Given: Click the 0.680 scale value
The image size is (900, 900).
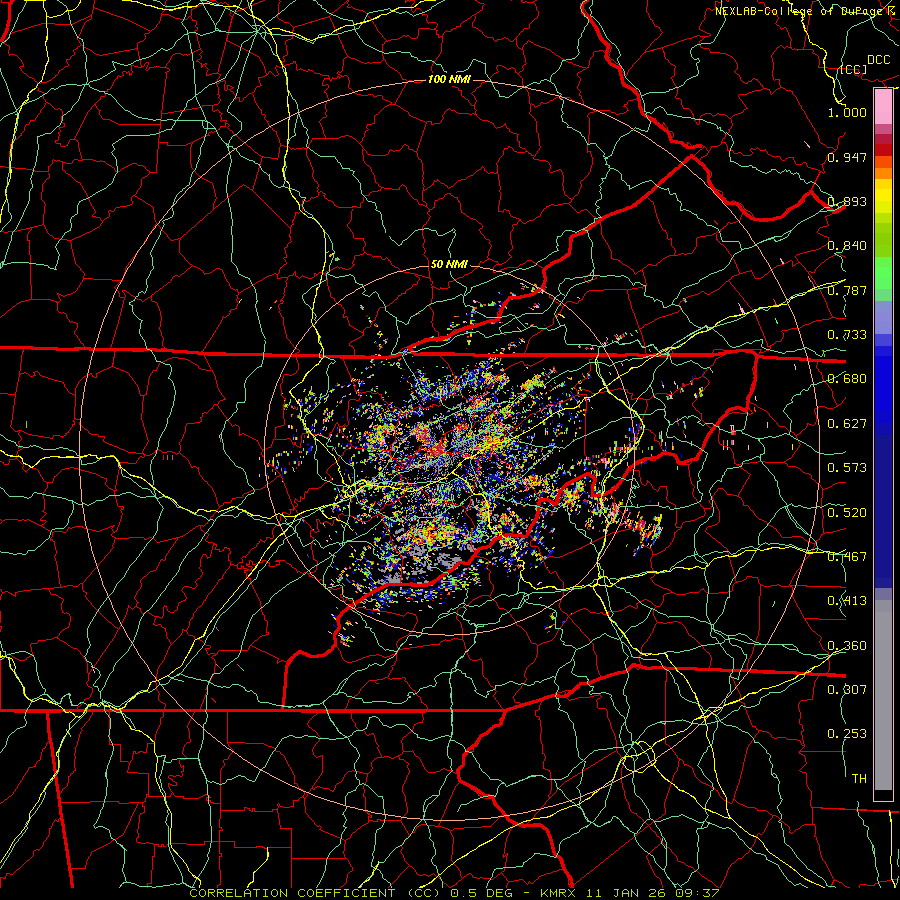Looking at the screenshot, I should 847,379.
